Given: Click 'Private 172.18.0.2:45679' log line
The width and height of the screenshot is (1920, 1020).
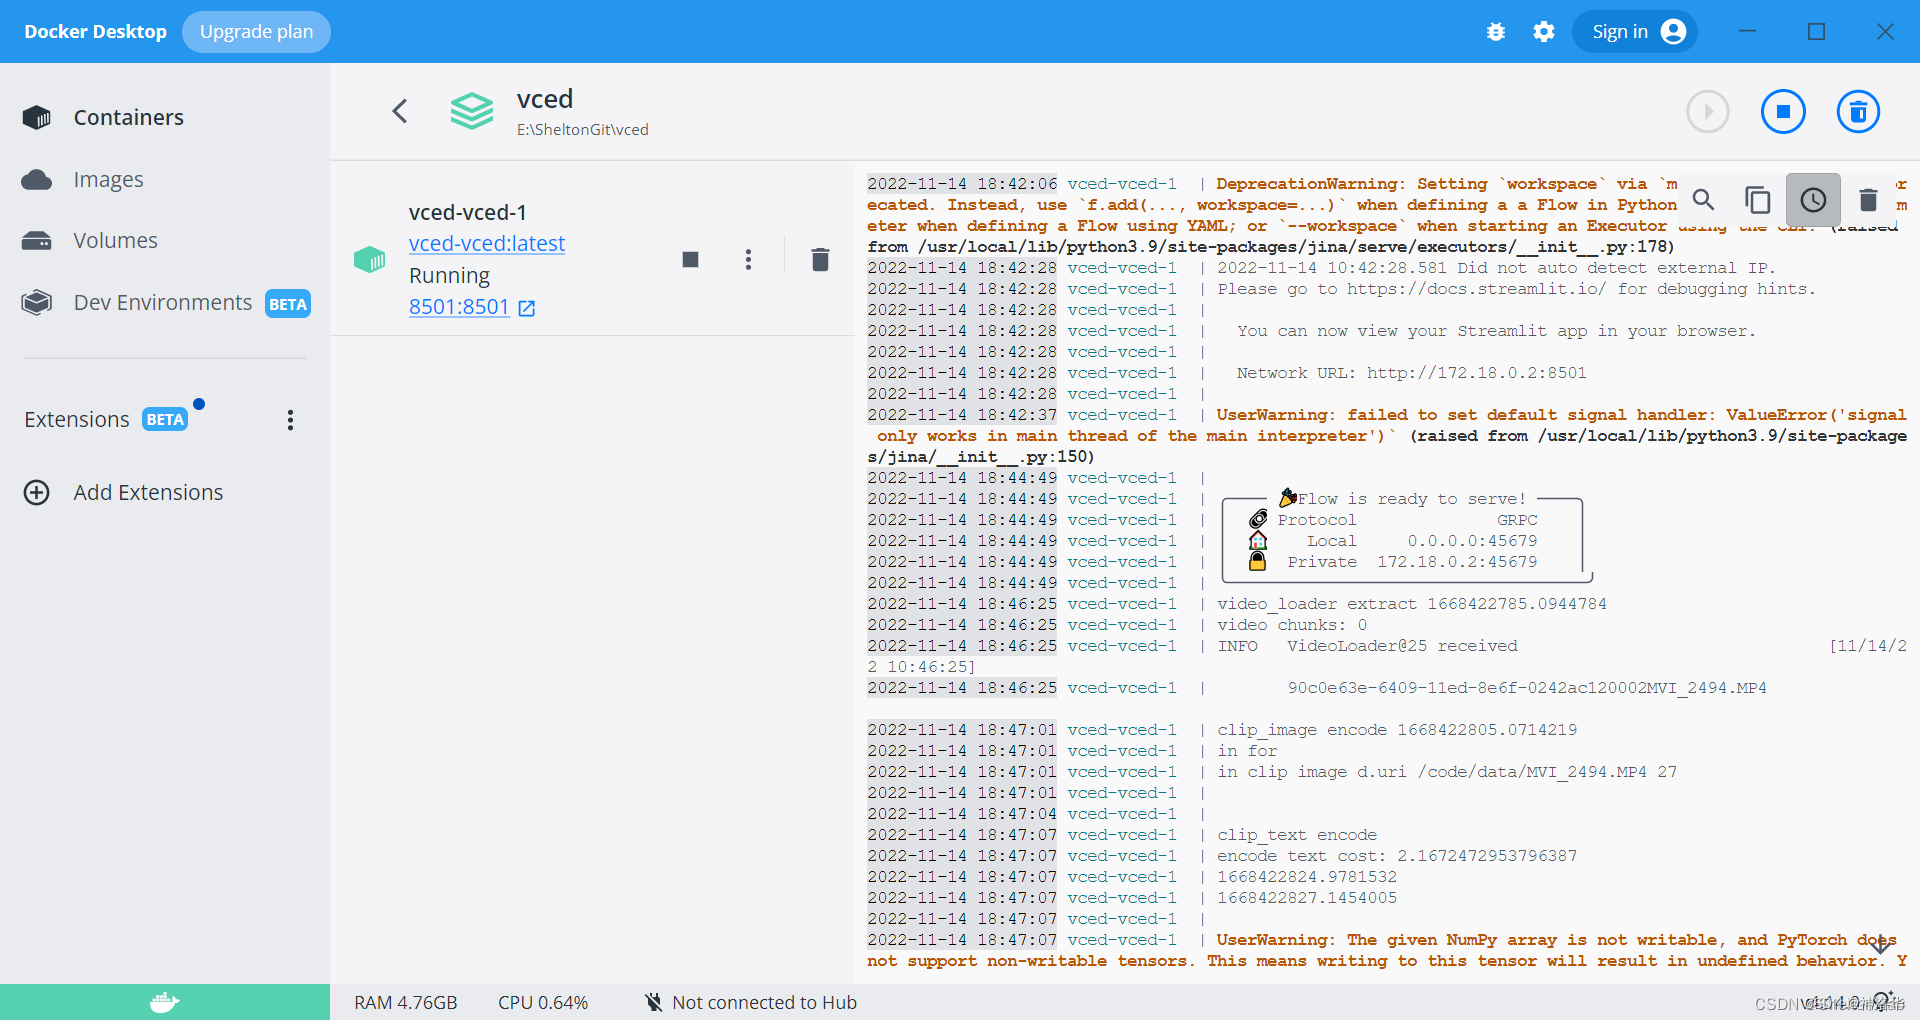Looking at the screenshot, I should pyautogui.click(x=1412, y=562).
